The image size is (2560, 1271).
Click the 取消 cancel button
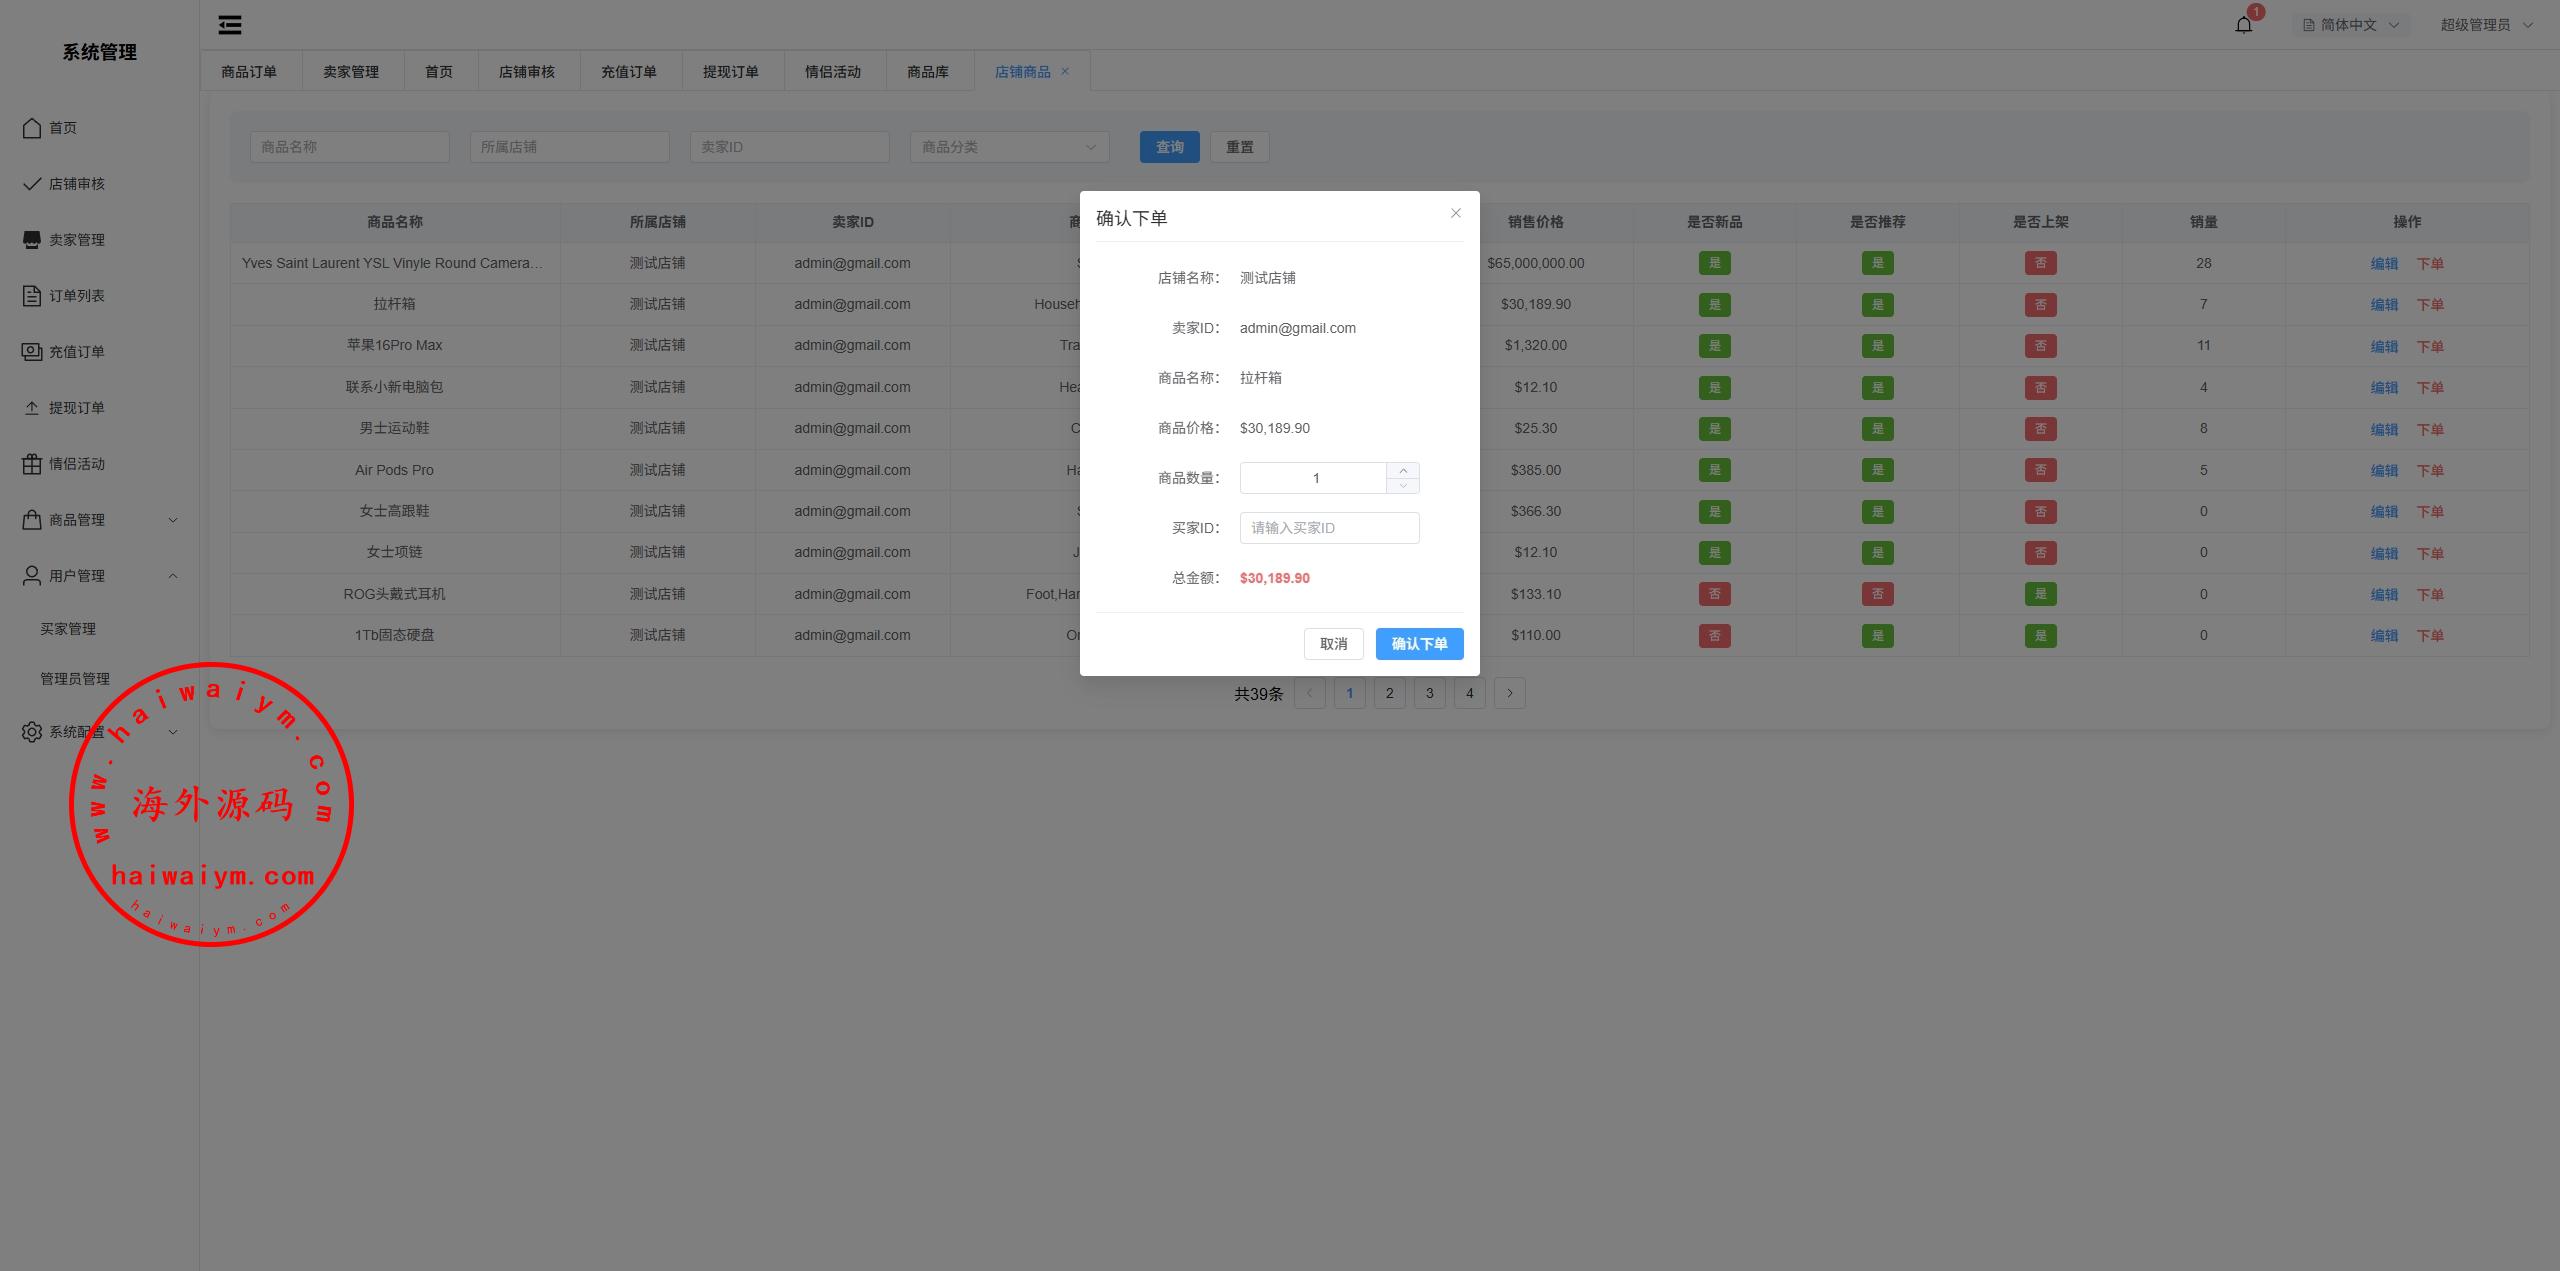tap(1333, 644)
